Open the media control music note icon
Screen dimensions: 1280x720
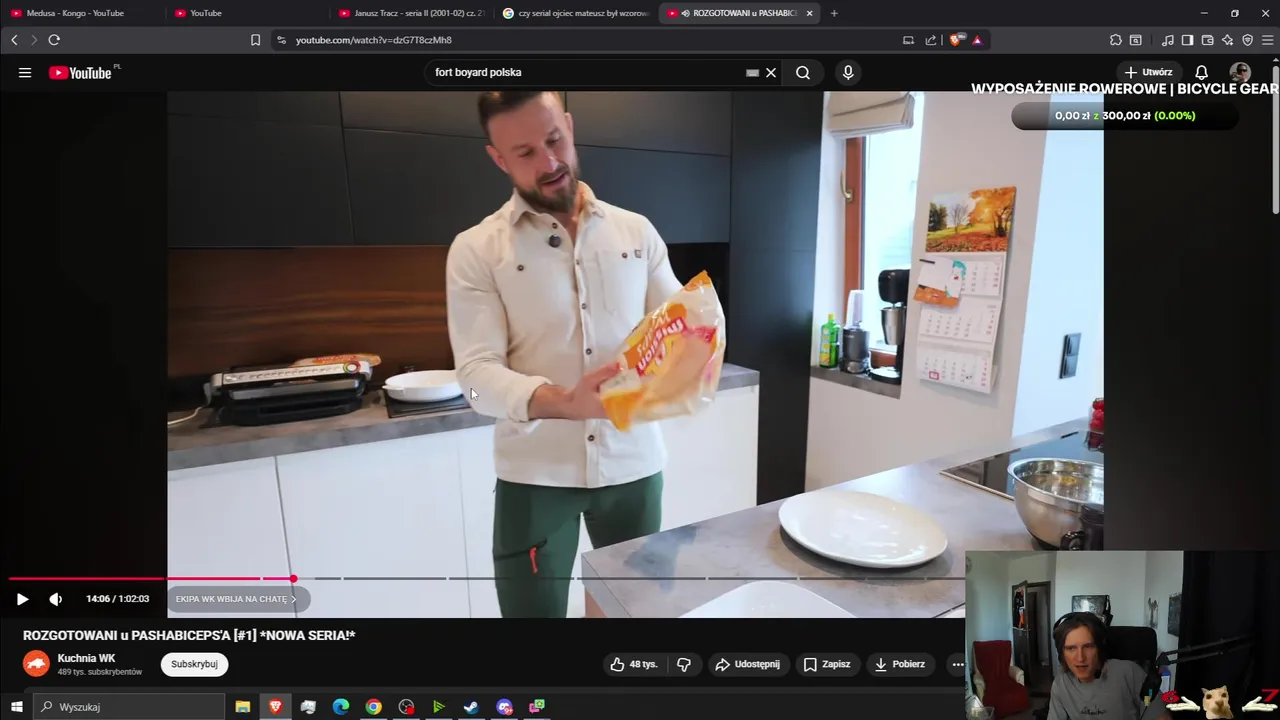1168,40
